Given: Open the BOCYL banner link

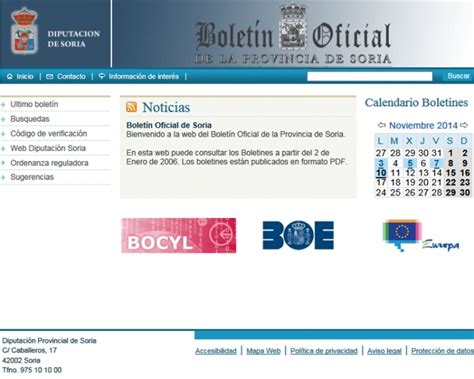Looking at the screenshot, I should (179, 235).
